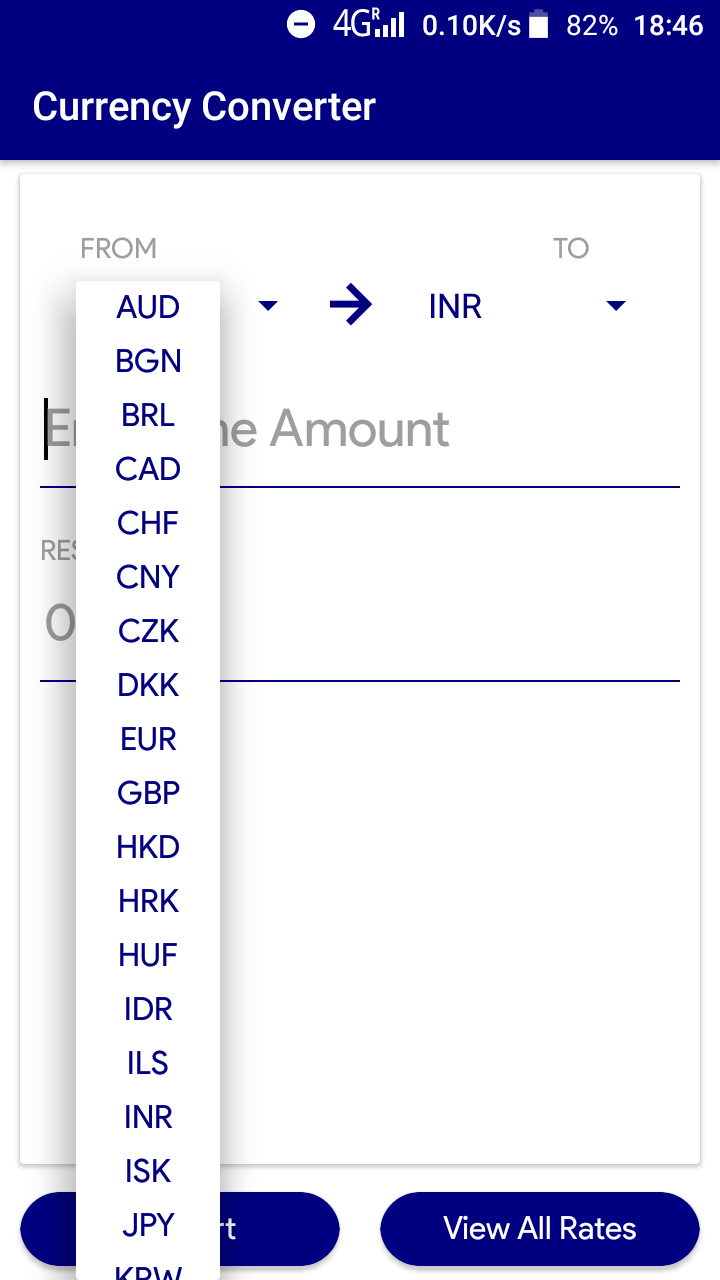Choose JPY from the dropdown list

[x=148, y=1225]
